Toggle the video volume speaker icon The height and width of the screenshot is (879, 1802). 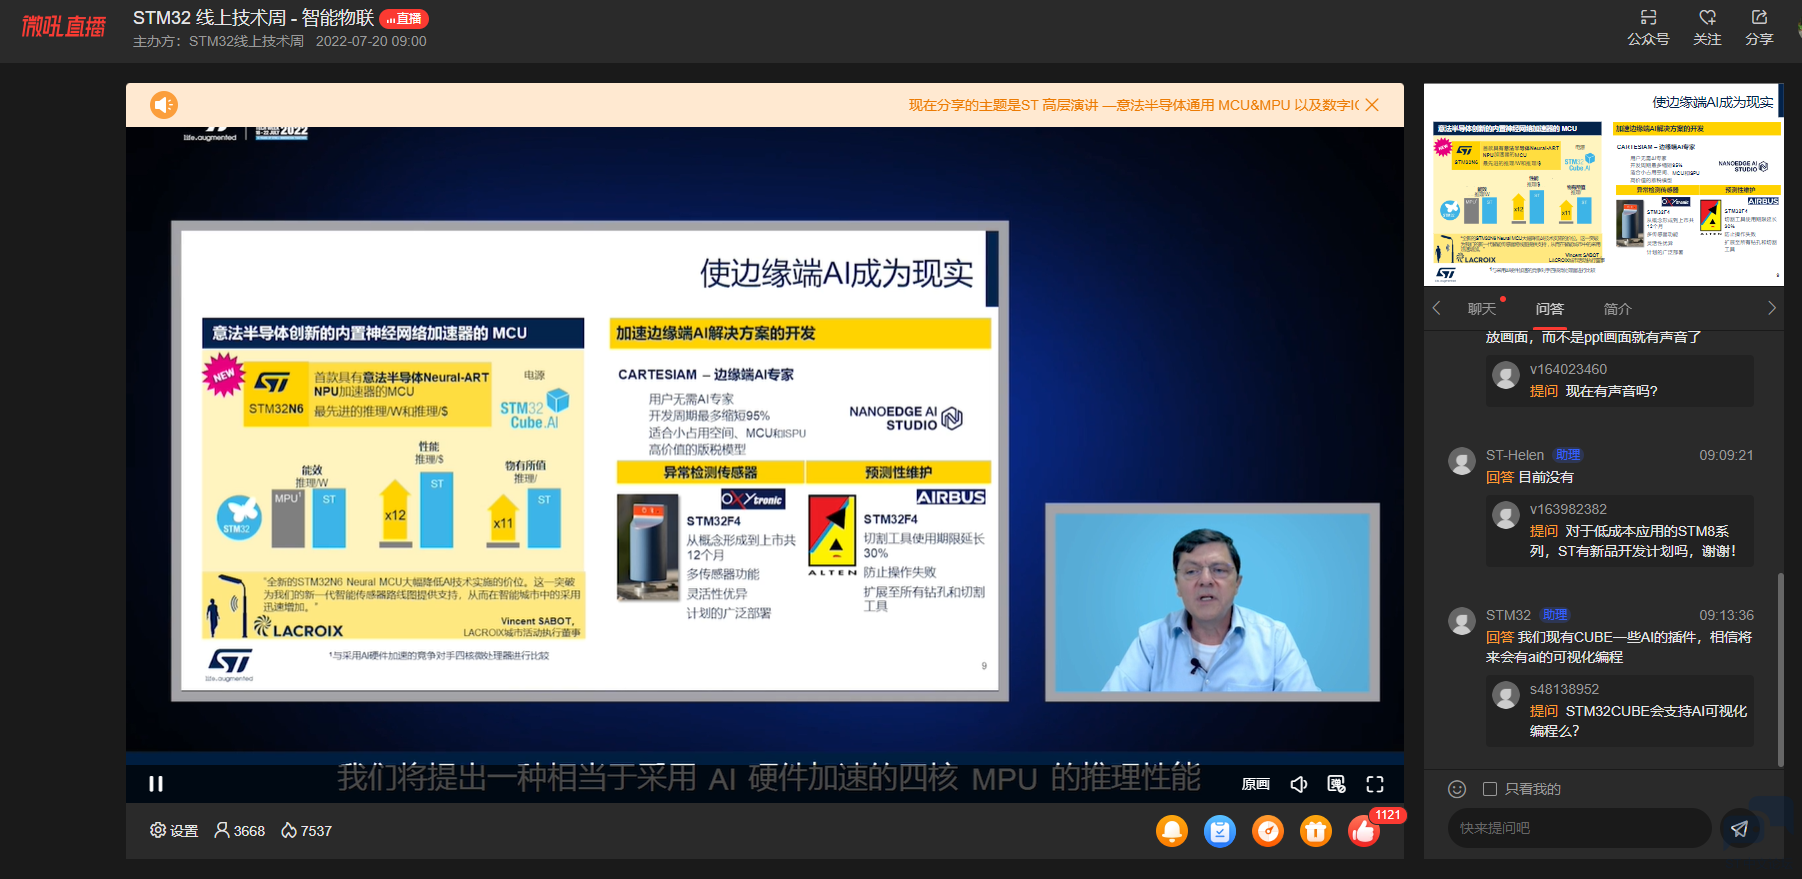[1299, 784]
